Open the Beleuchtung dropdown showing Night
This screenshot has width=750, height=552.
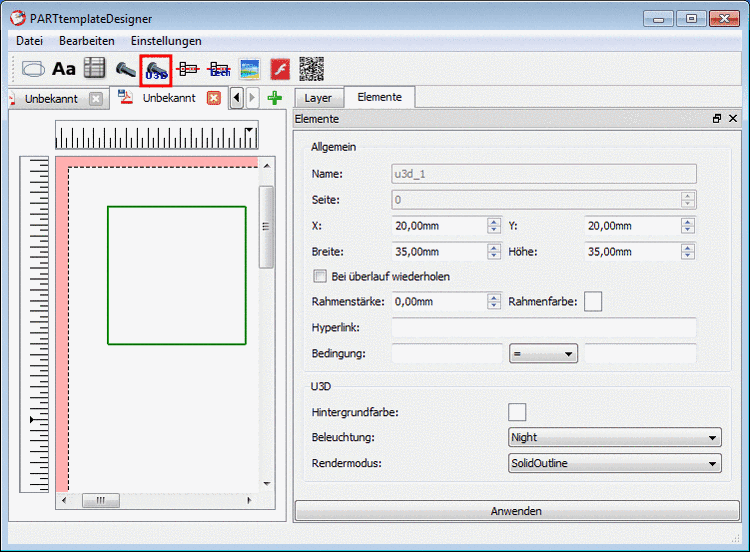pos(614,437)
